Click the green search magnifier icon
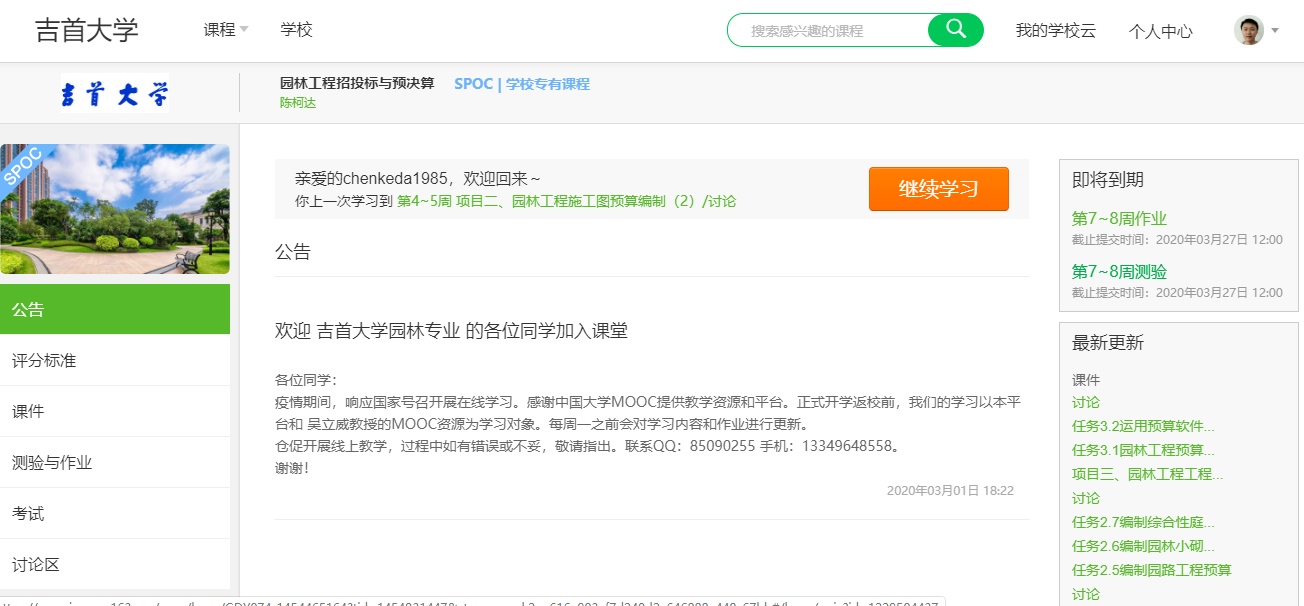The width and height of the screenshot is (1304, 606). tap(954, 30)
